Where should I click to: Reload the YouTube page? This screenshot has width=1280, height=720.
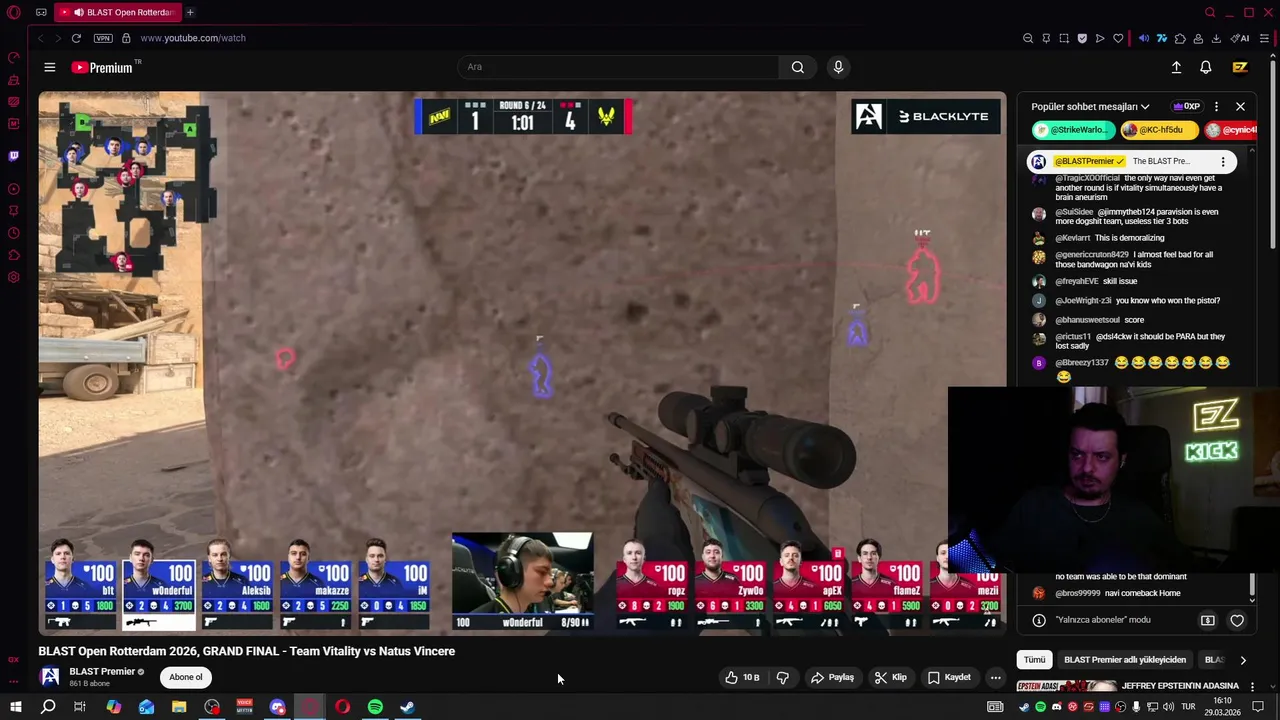point(76,38)
